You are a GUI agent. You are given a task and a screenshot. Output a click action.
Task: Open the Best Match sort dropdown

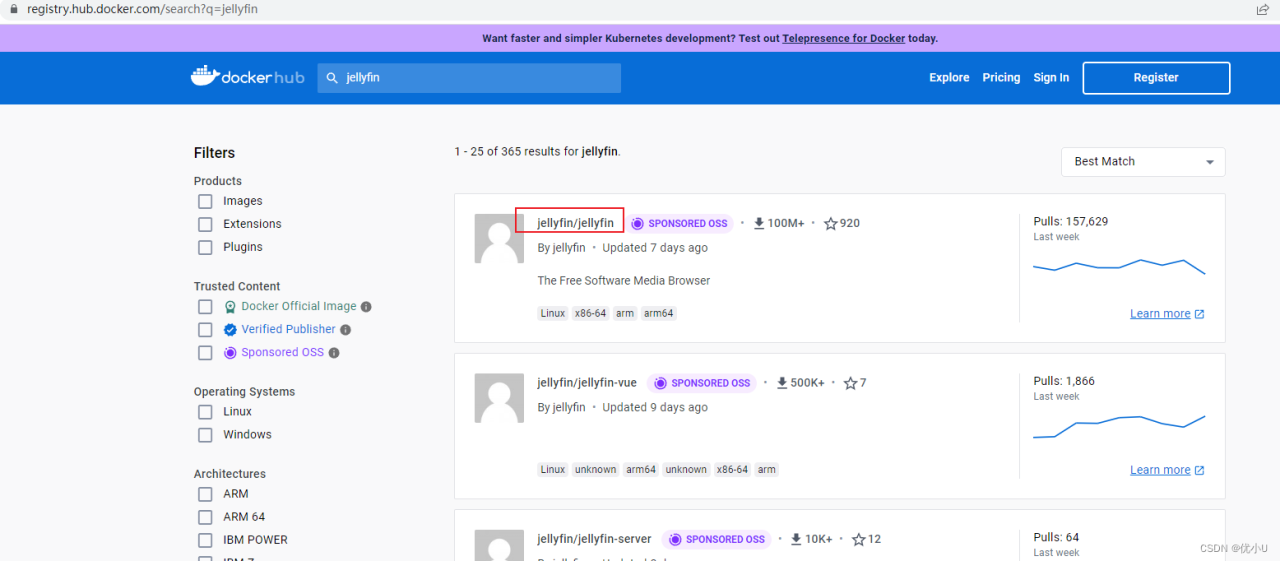click(1143, 162)
